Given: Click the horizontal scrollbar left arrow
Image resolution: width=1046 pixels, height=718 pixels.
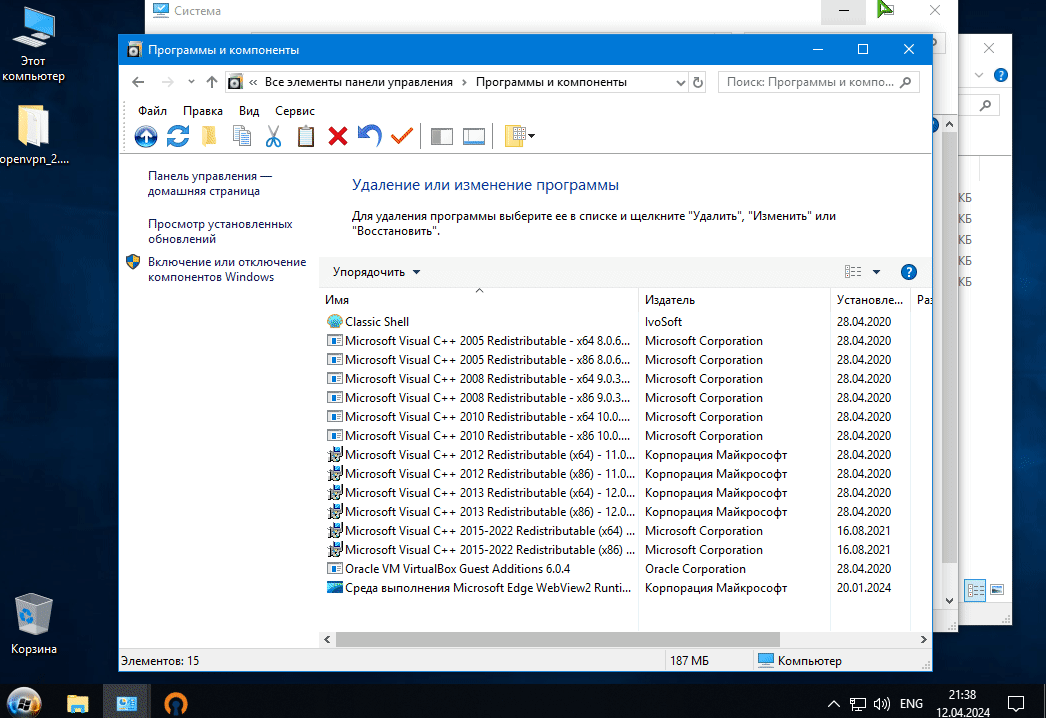Looking at the screenshot, I should pos(327,639).
